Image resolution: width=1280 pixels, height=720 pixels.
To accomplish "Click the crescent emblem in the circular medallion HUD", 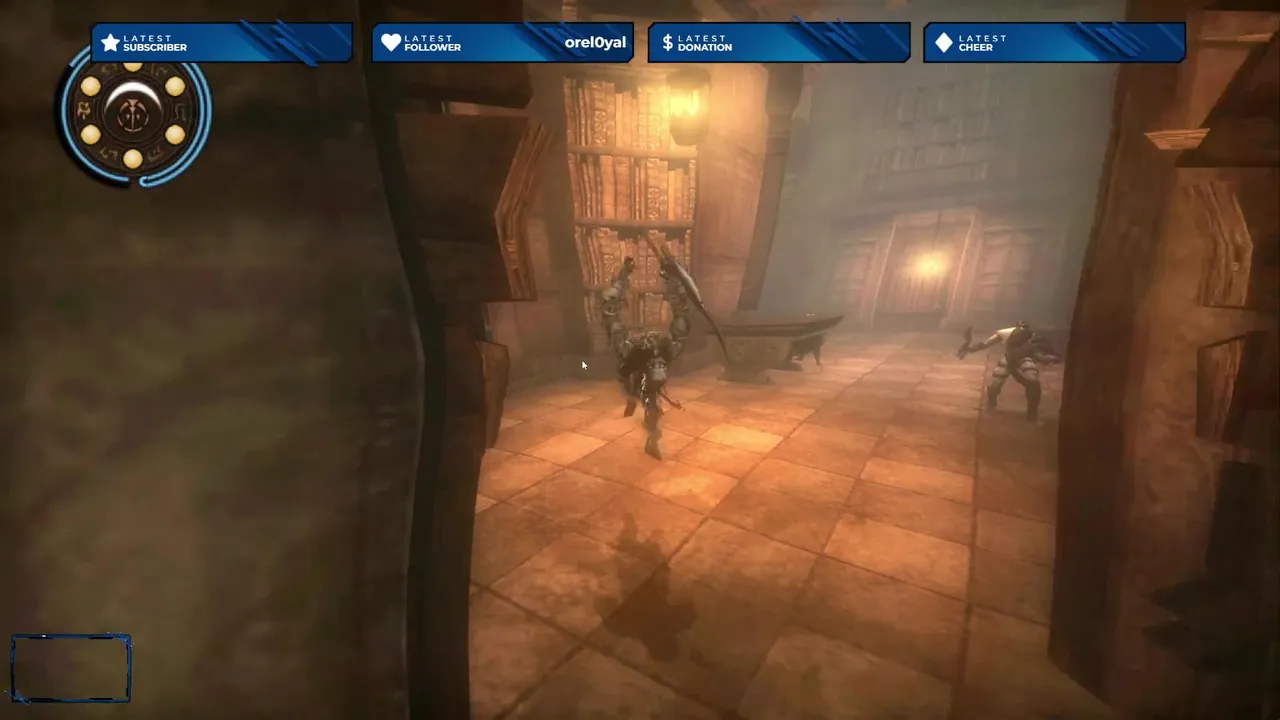I will coord(132,108).
